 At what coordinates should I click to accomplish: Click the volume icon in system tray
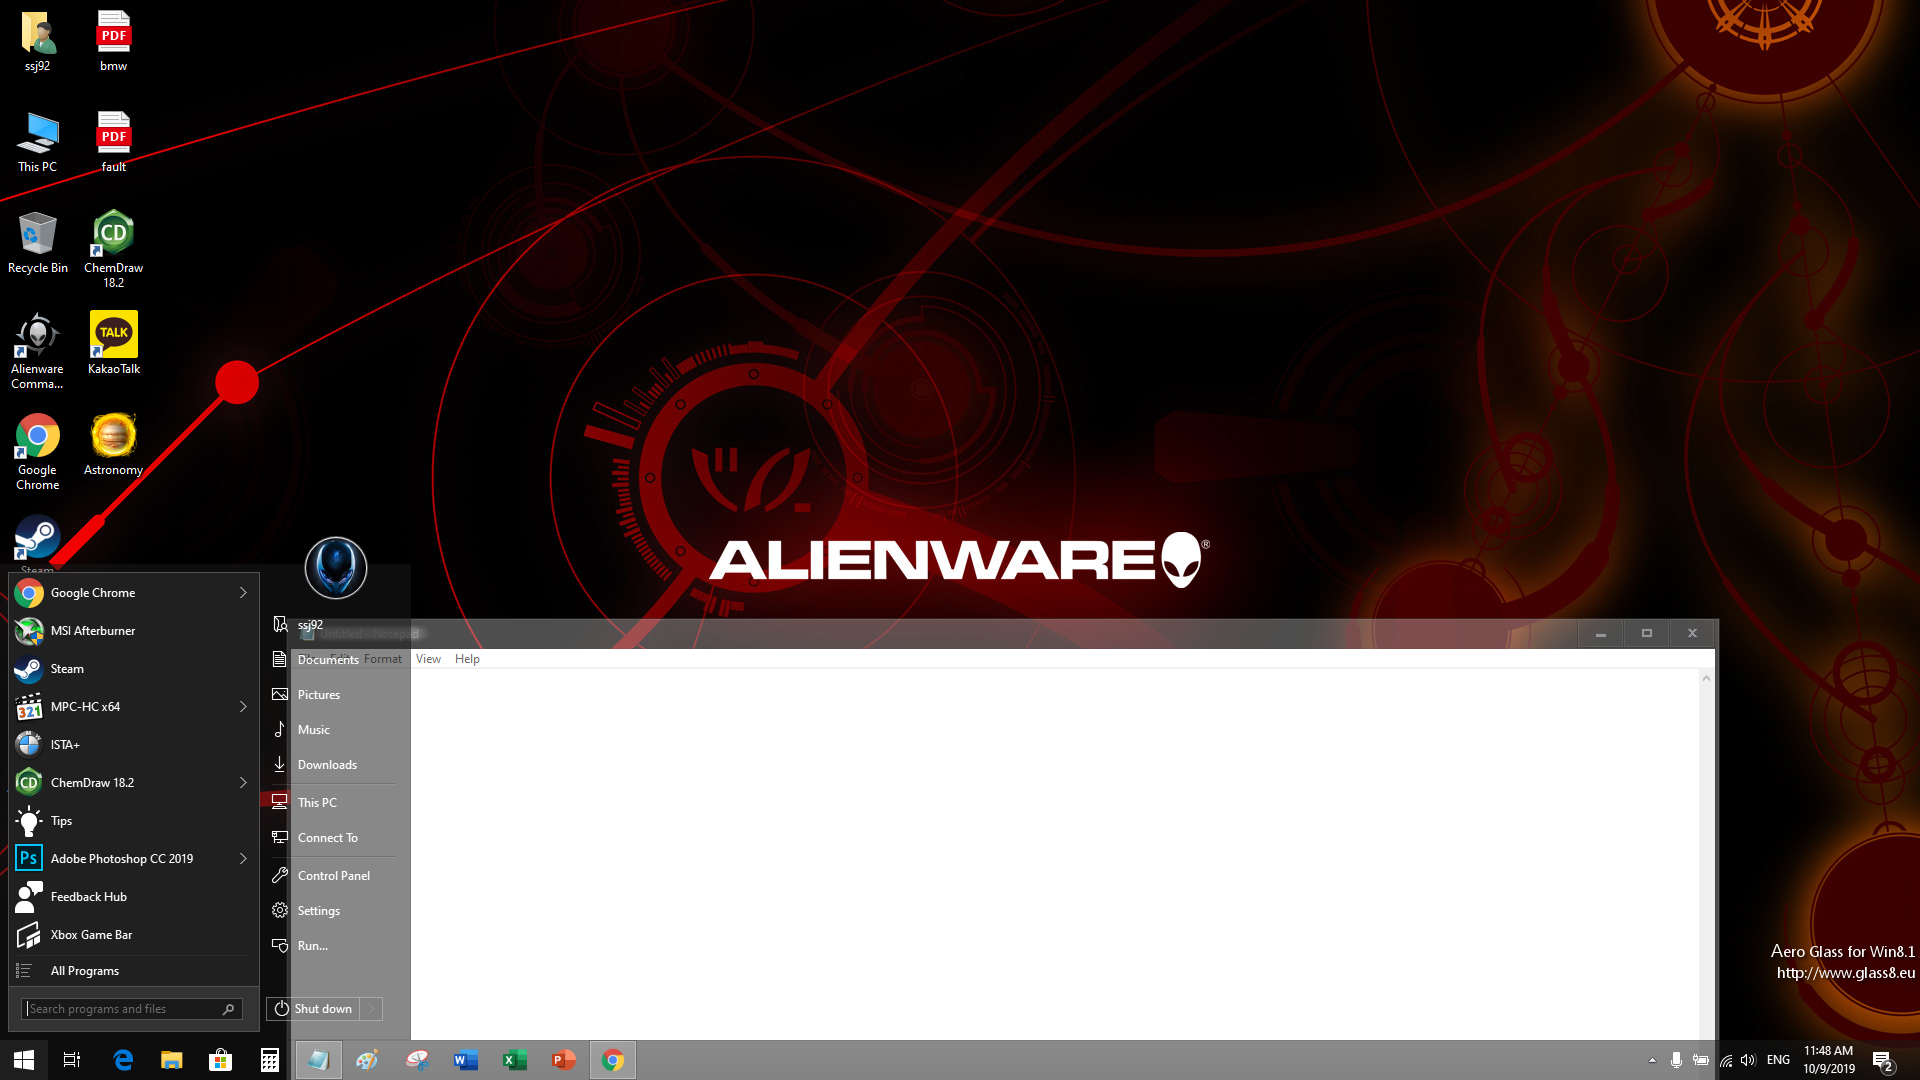[x=1747, y=1060]
